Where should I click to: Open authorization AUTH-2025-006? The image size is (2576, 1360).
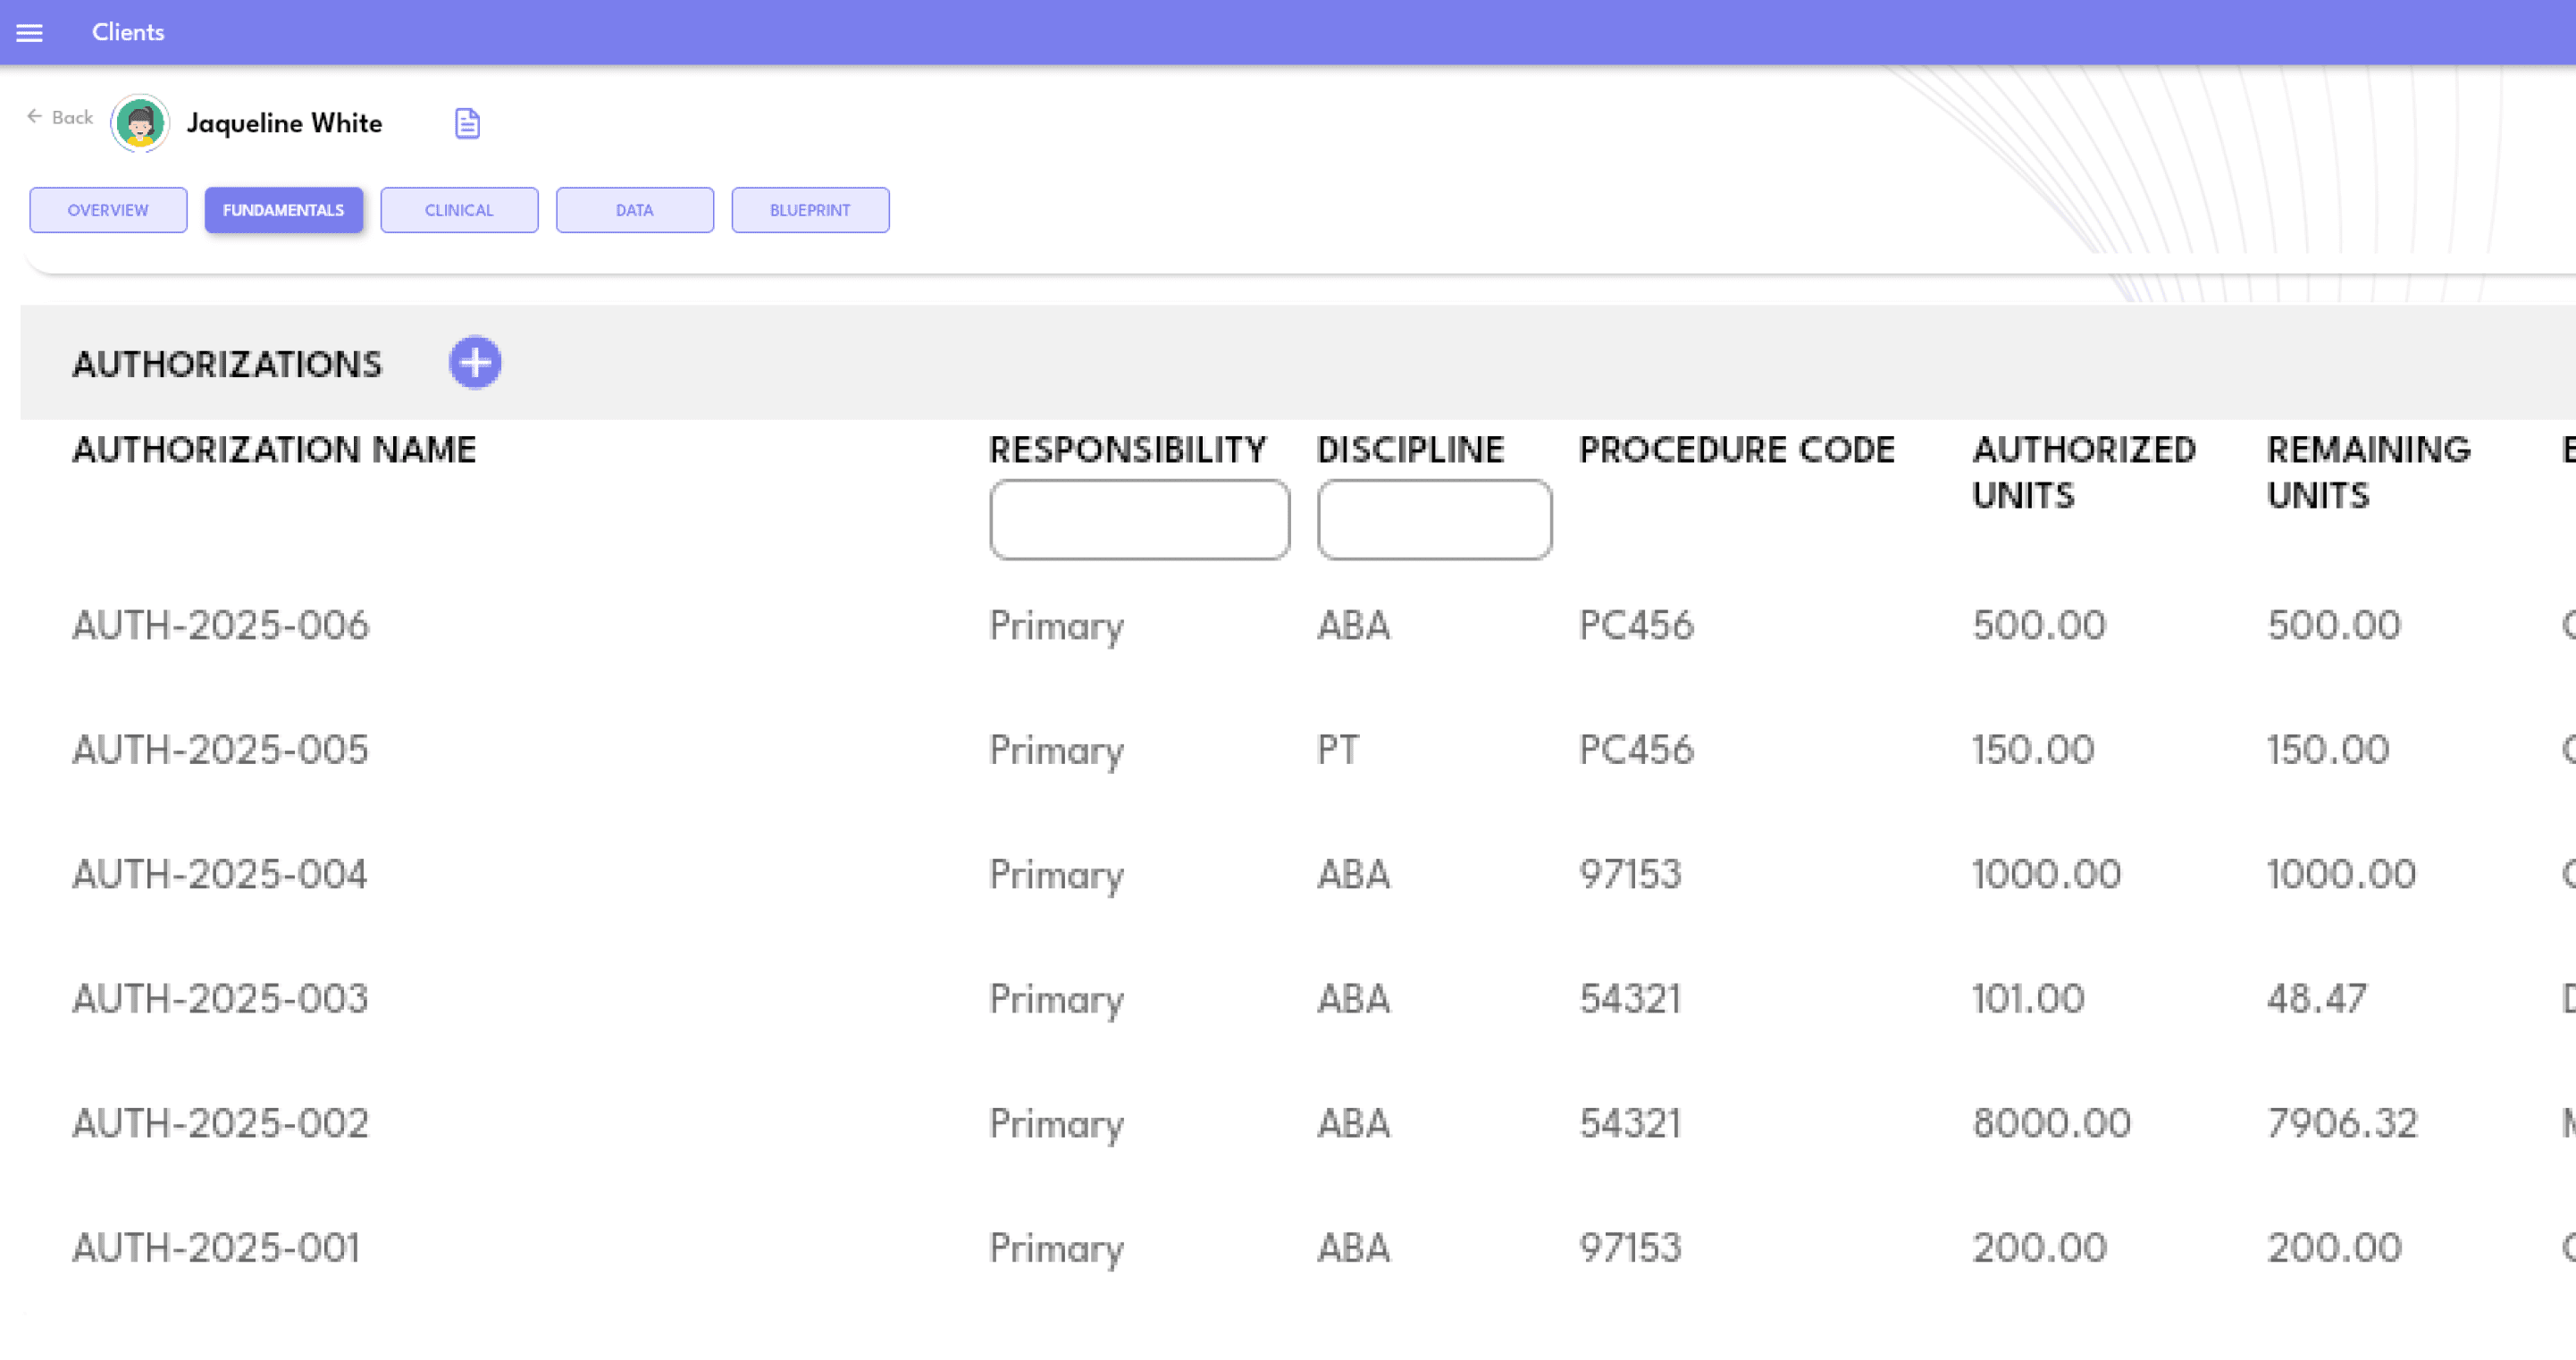[x=221, y=625]
